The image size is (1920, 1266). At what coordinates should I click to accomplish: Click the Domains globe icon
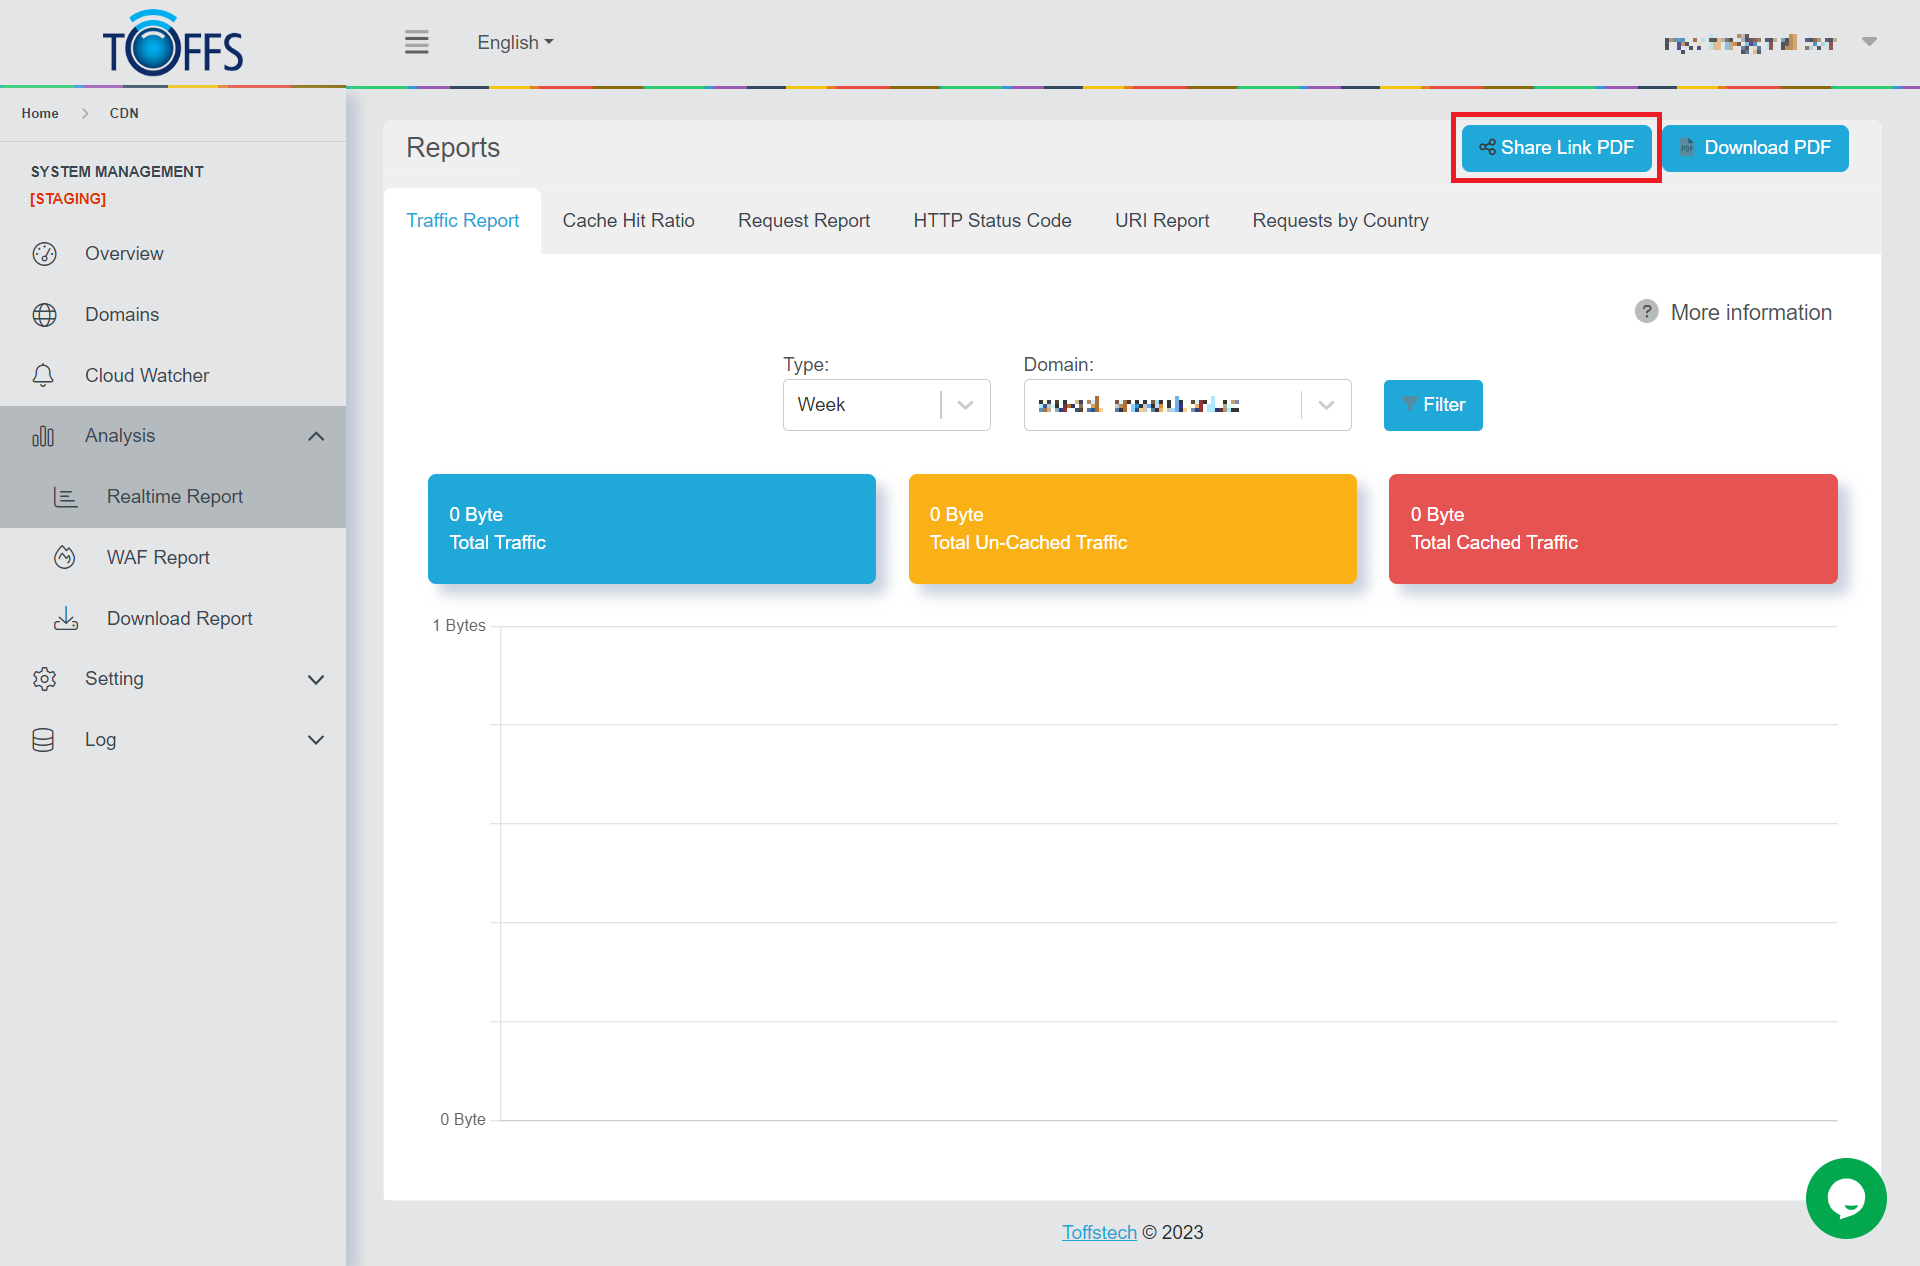44,315
